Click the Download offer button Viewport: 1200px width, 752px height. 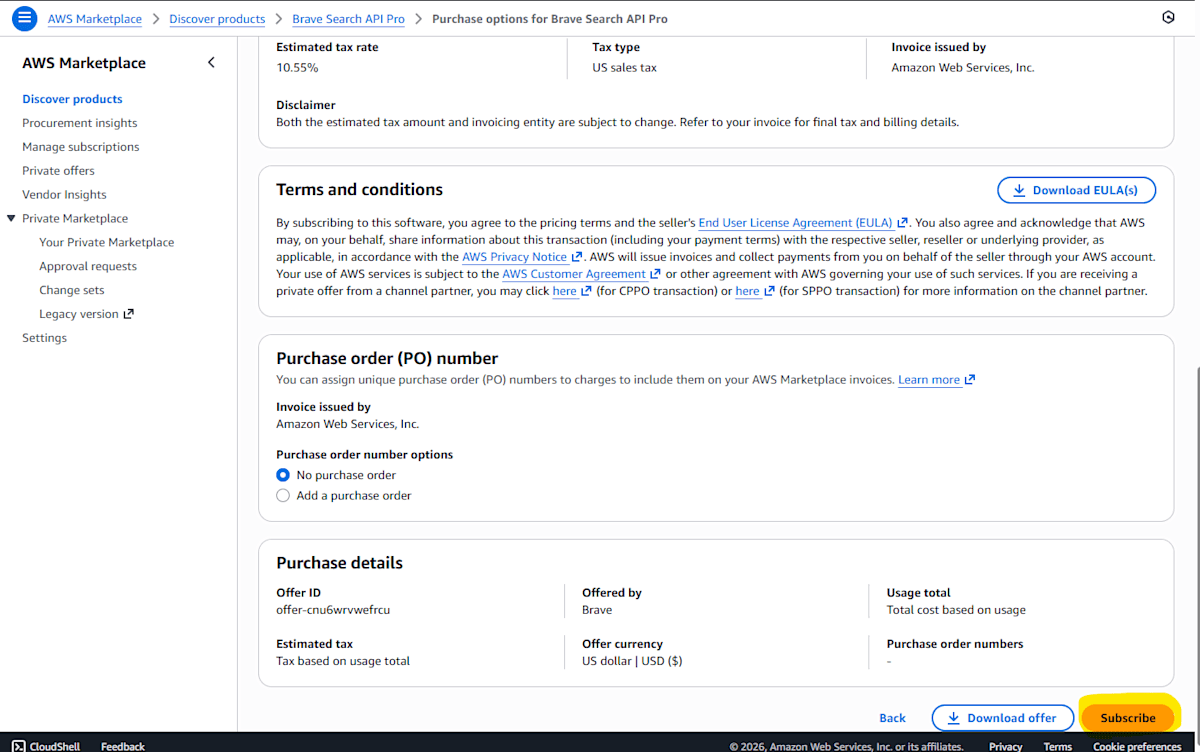tap(1002, 718)
